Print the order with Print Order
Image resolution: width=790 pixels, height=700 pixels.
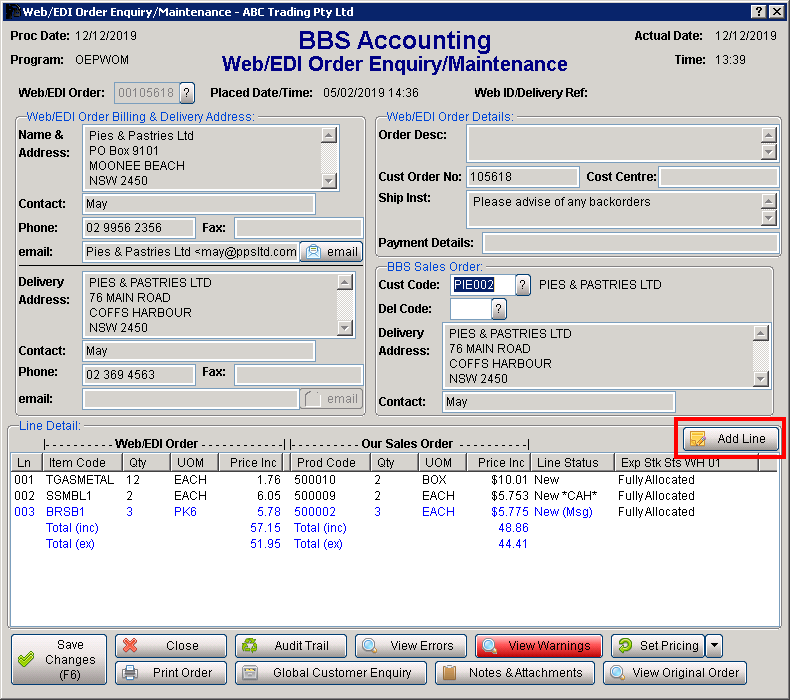pos(170,673)
